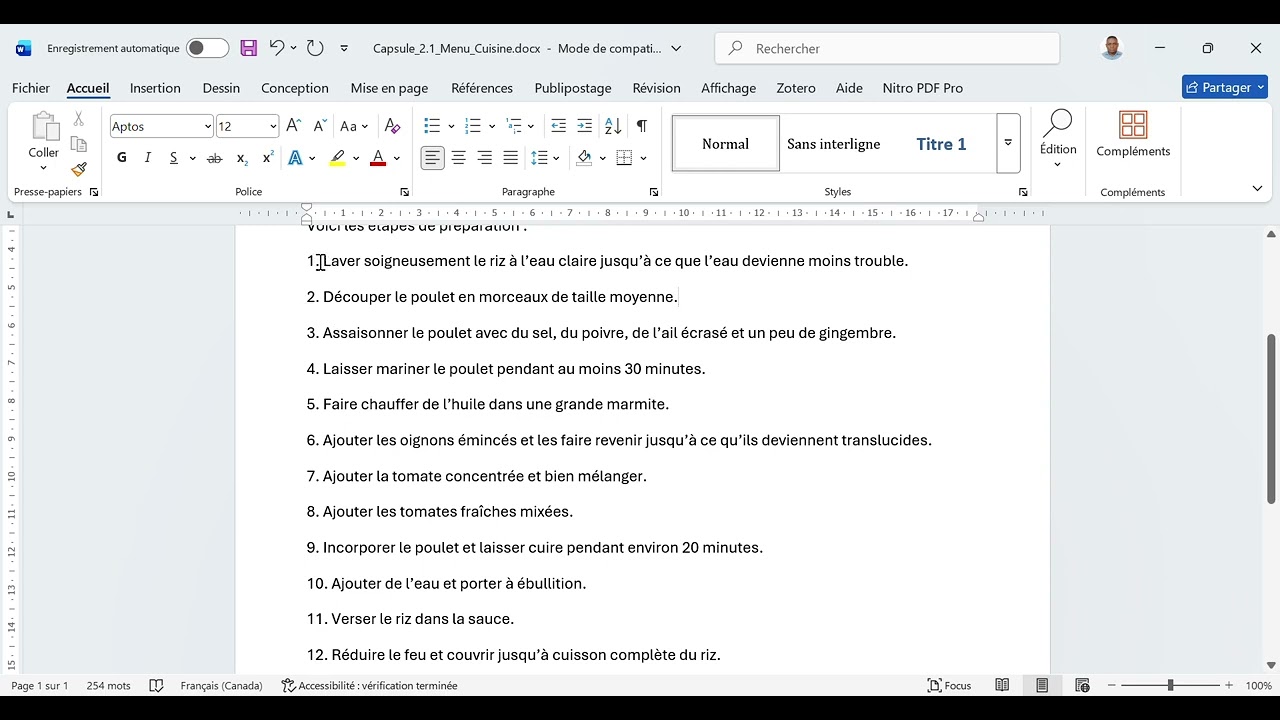Click the Partager button
Viewport: 1280px width, 720px height.
point(1225,88)
